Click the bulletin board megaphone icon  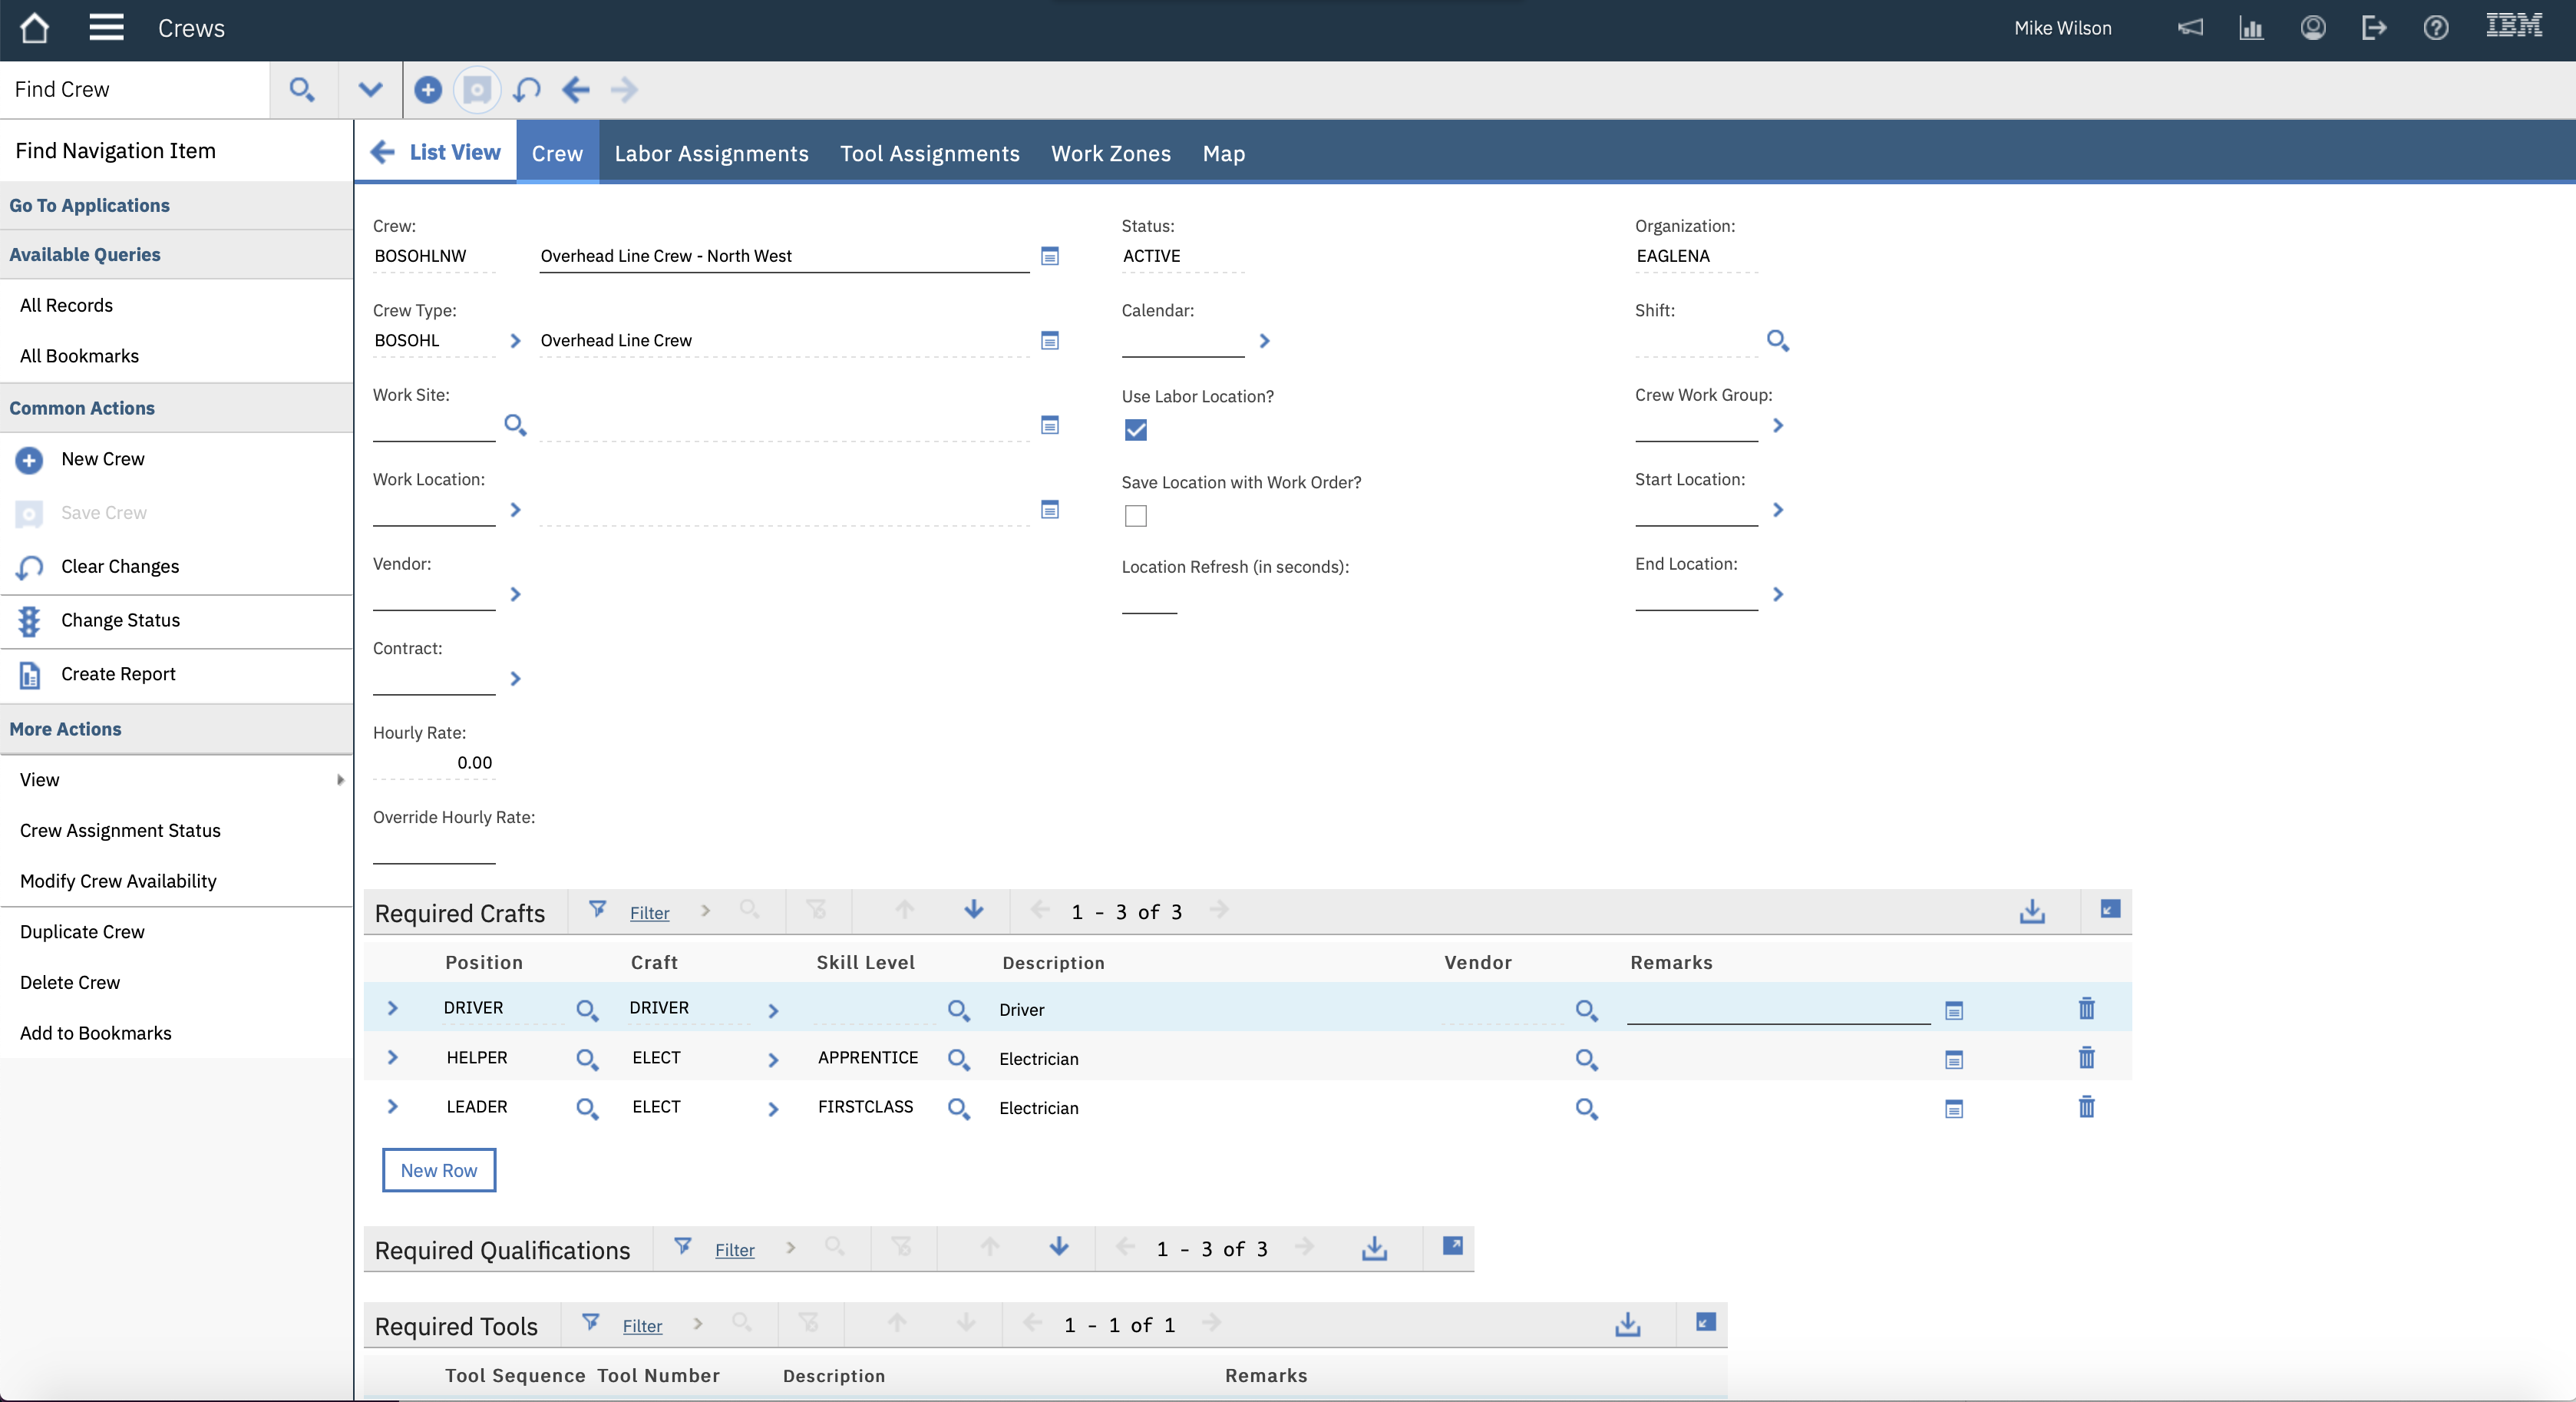[x=2190, y=28]
